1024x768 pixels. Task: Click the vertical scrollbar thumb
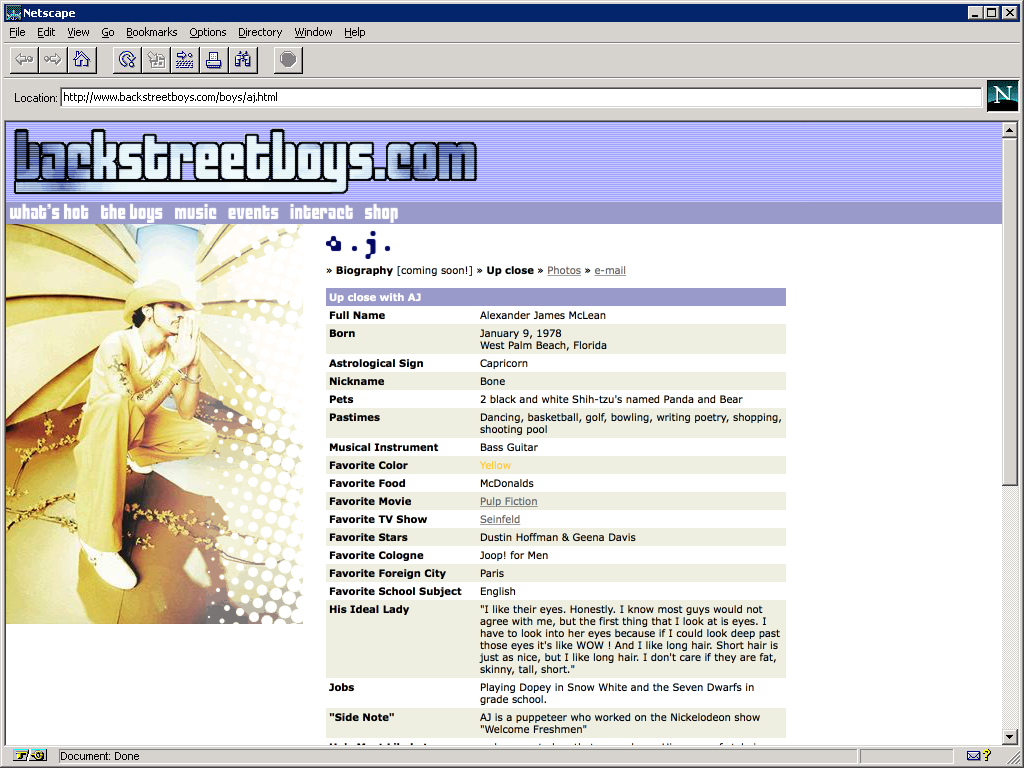(1010, 311)
